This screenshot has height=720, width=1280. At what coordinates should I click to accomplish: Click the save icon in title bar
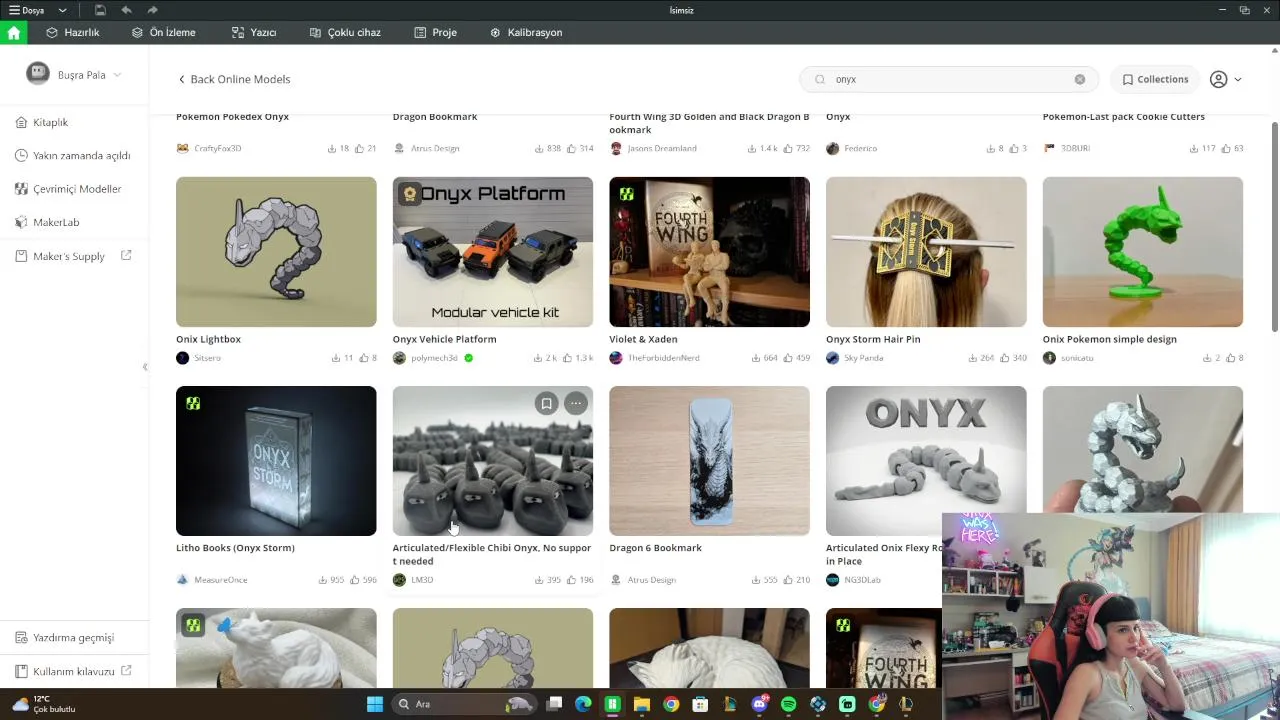tap(100, 10)
